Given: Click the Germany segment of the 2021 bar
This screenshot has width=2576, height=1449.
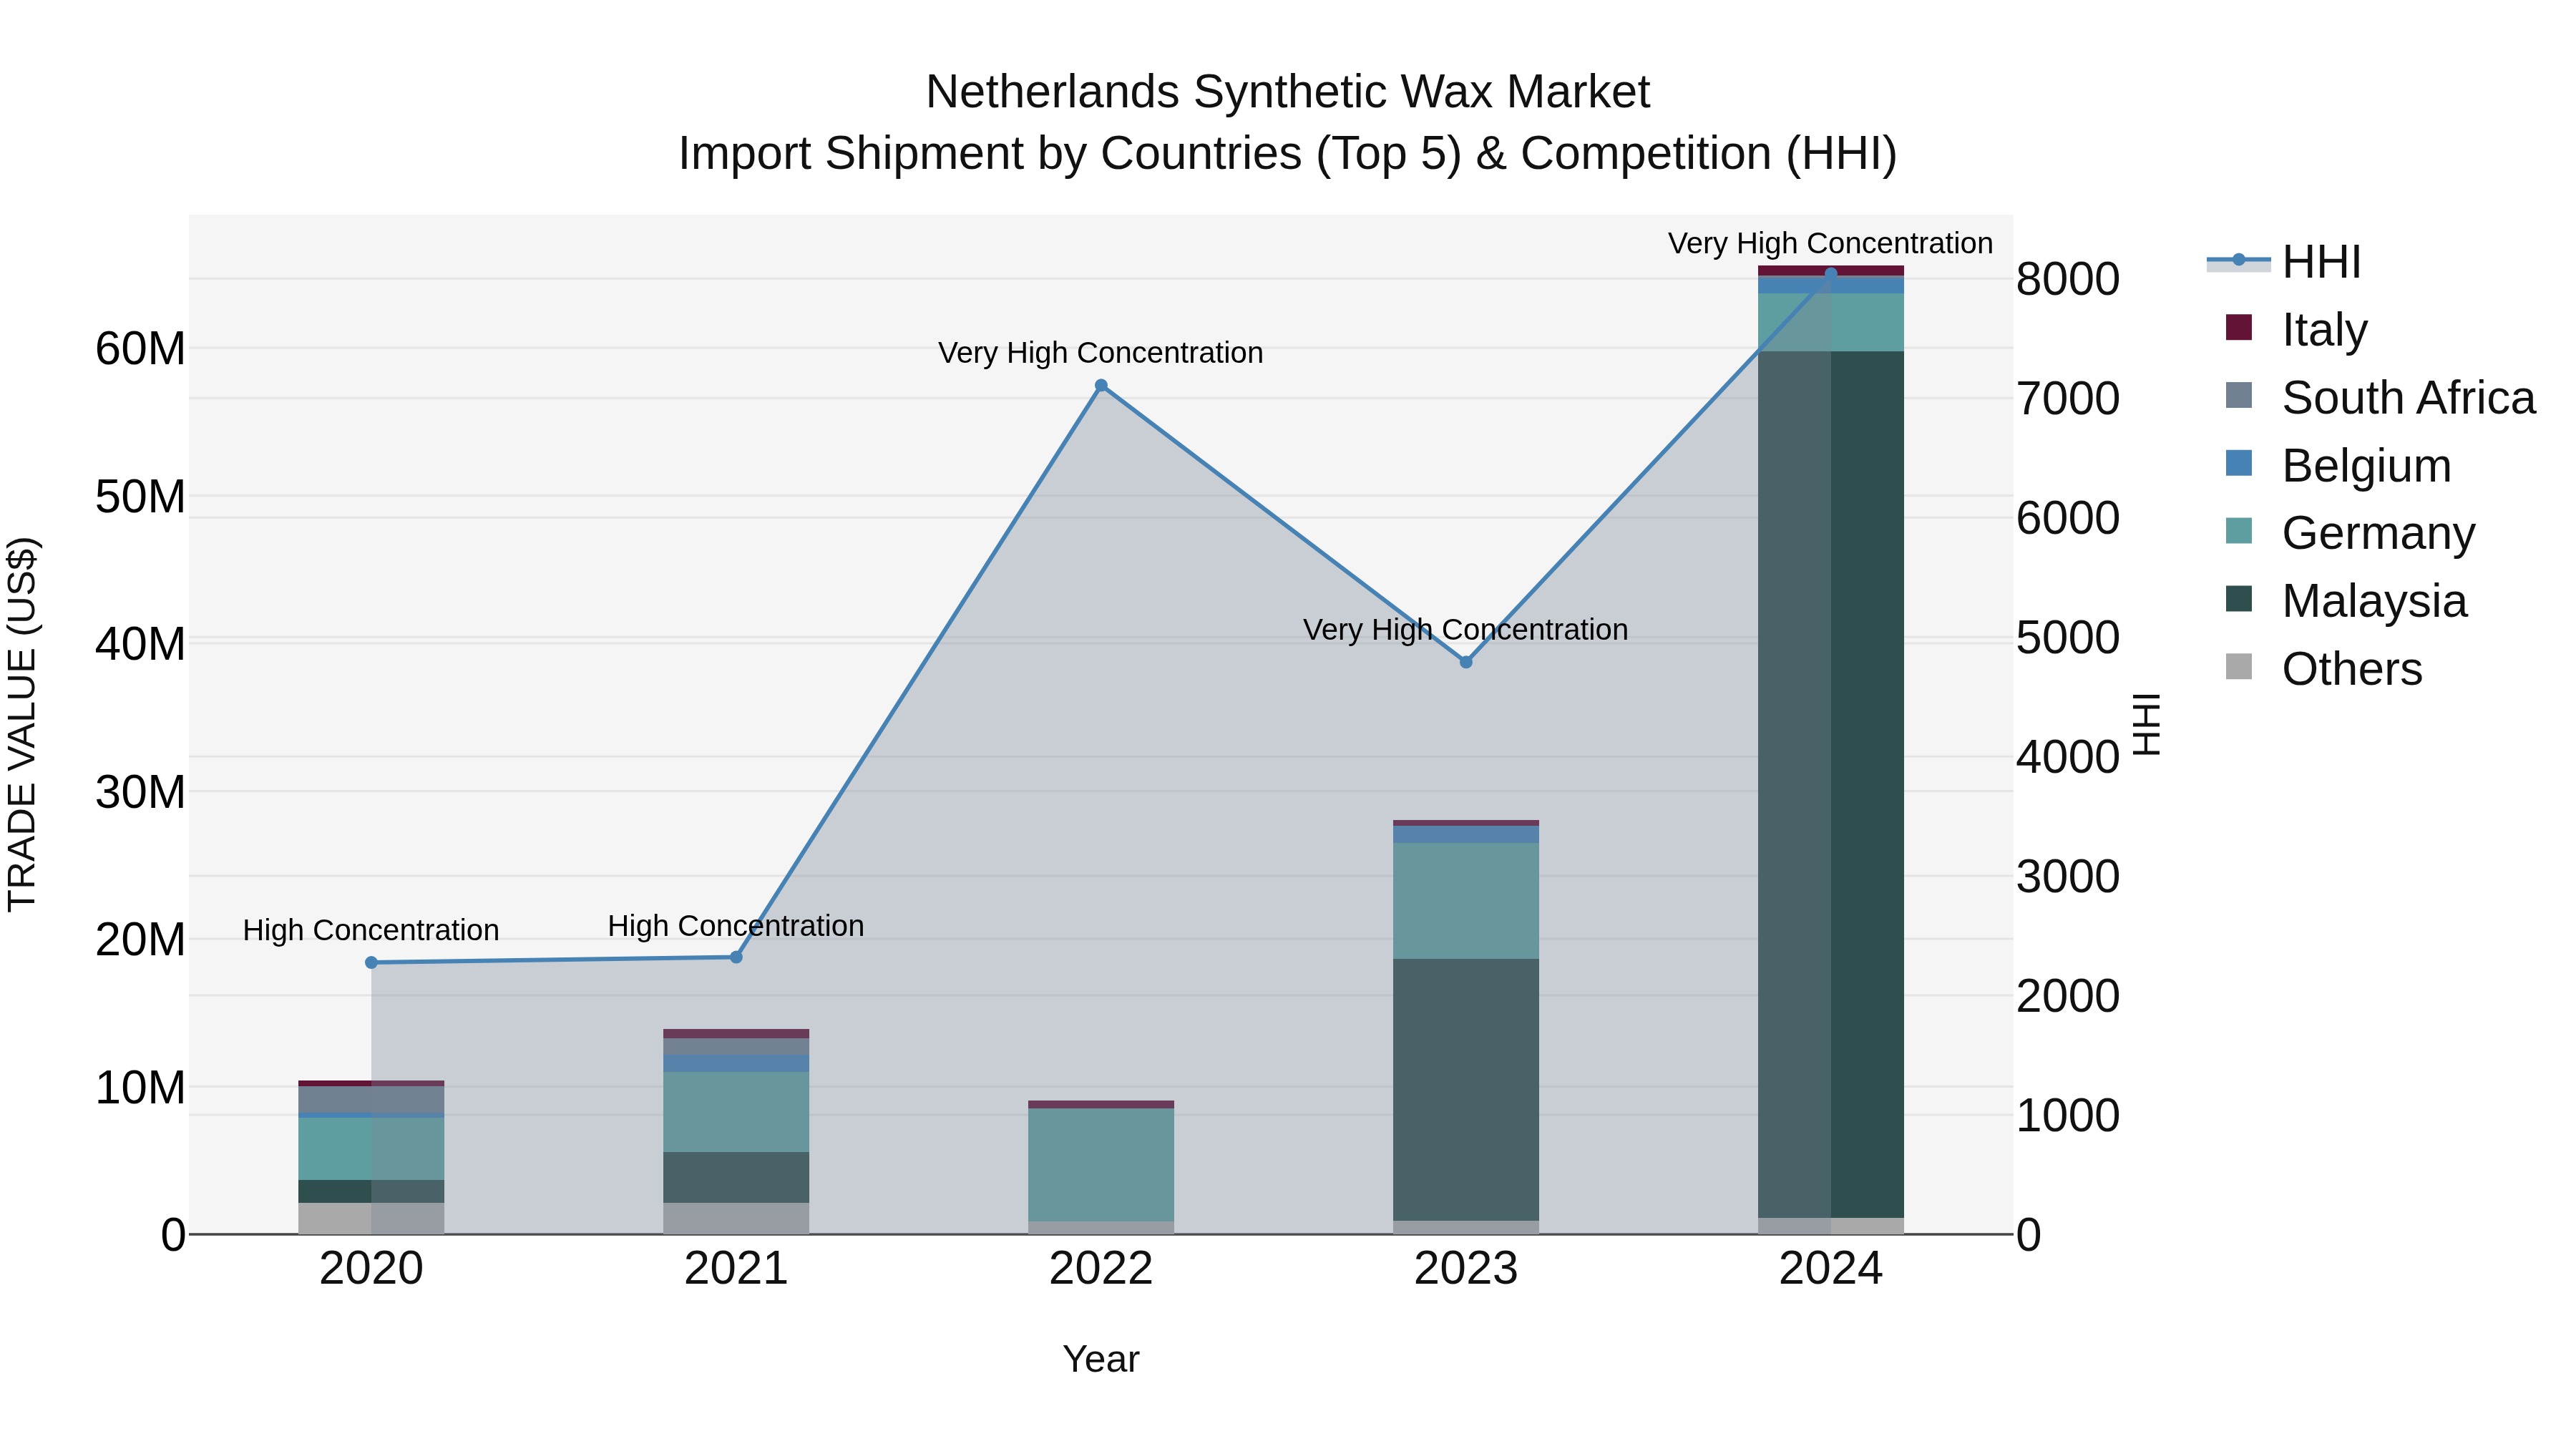Looking at the screenshot, I should click(x=736, y=1112).
